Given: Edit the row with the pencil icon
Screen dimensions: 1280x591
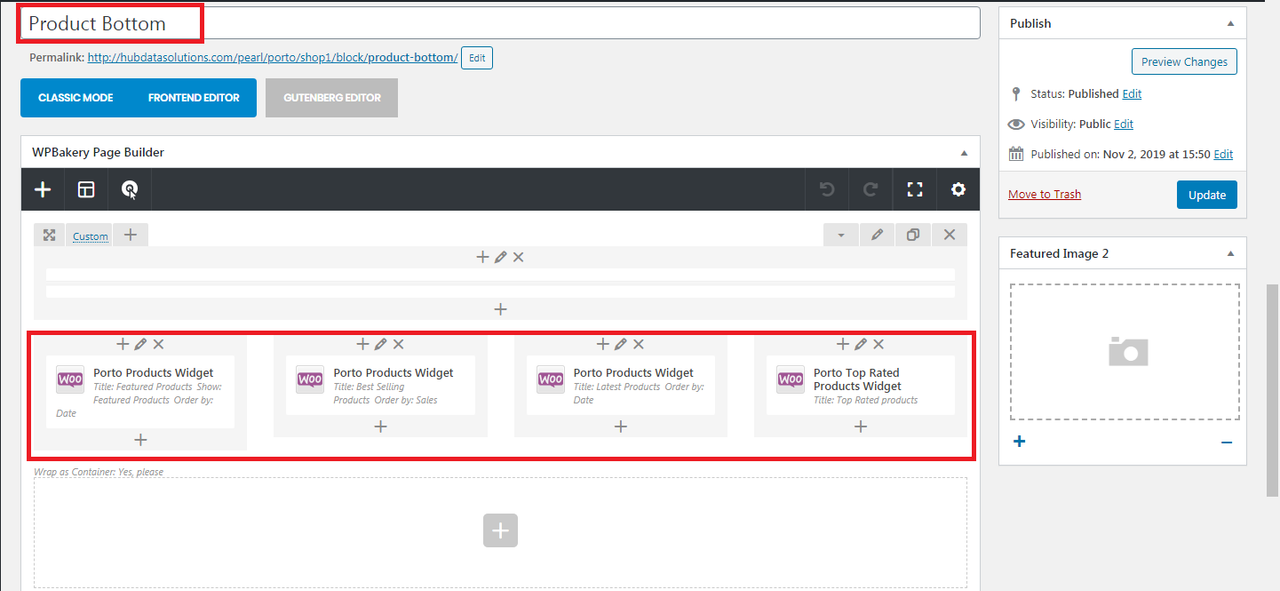Looking at the screenshot, I should (877, 235).
